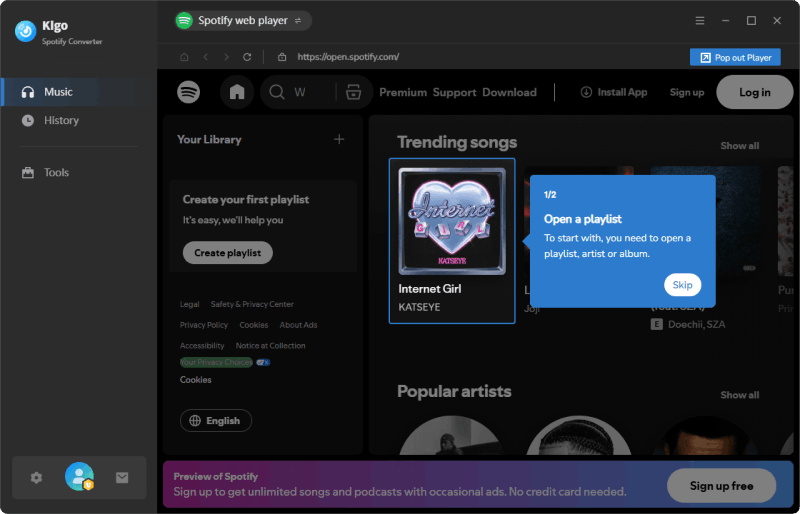Viewport: 800px width, 514px height.
Task: Open the Internet Girl album cover
Action: 452,222
